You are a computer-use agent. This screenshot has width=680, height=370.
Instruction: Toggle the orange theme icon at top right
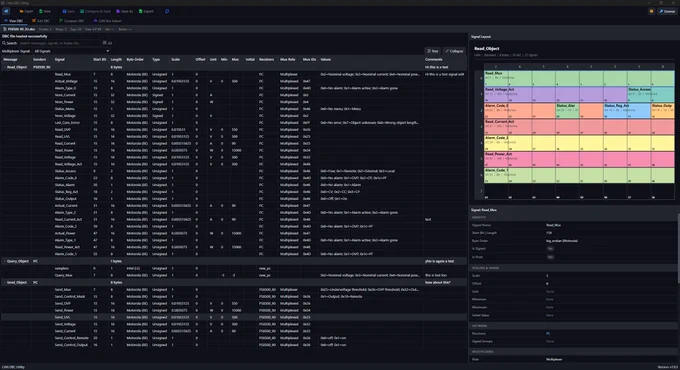[x=651, y=11]
